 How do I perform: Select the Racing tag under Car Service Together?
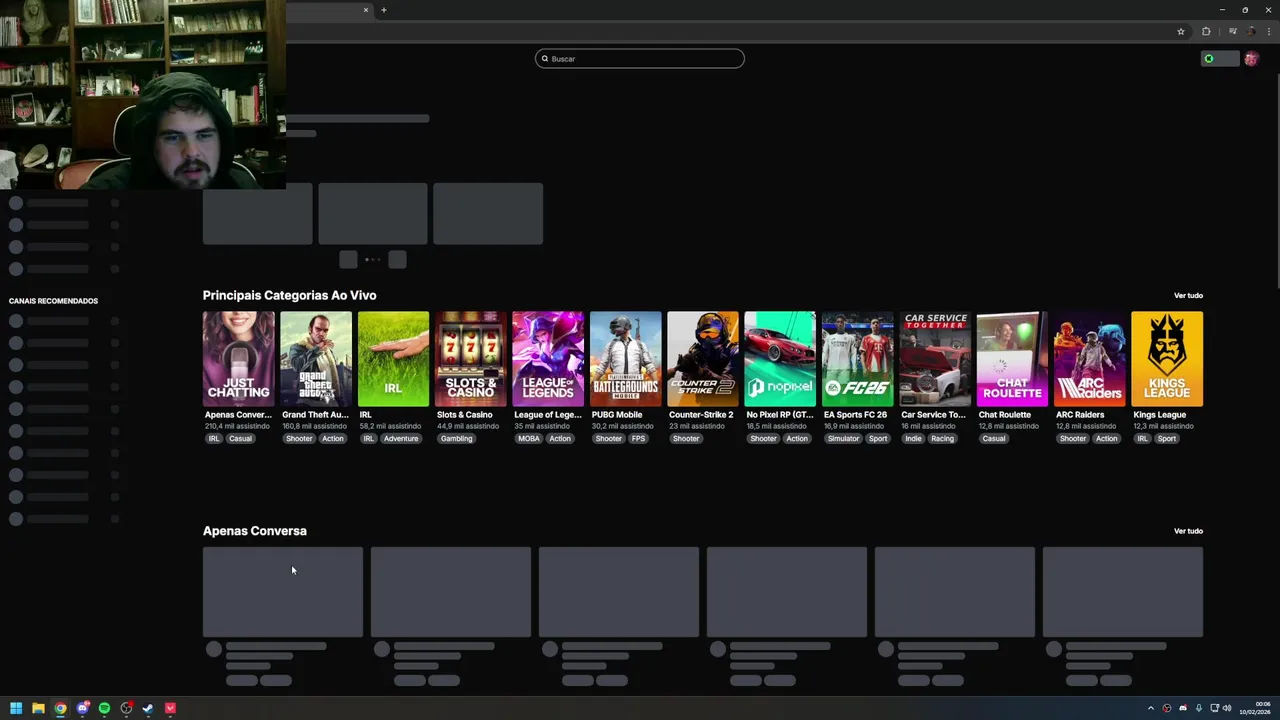943,439
